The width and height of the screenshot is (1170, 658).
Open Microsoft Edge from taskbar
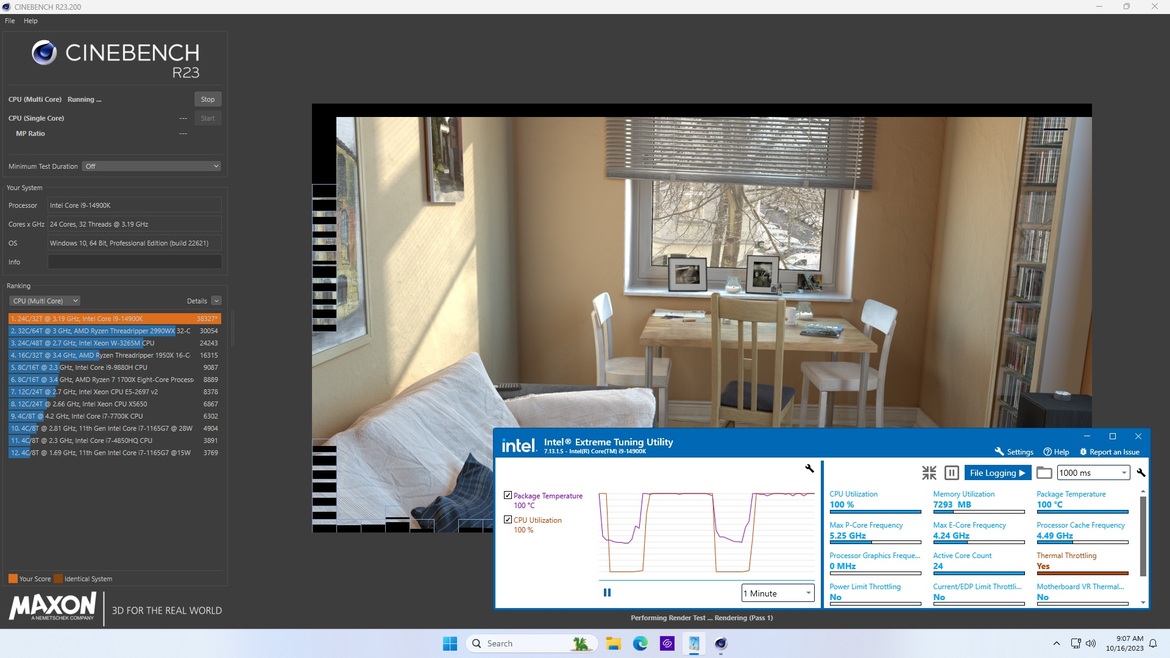click(640, 643)
